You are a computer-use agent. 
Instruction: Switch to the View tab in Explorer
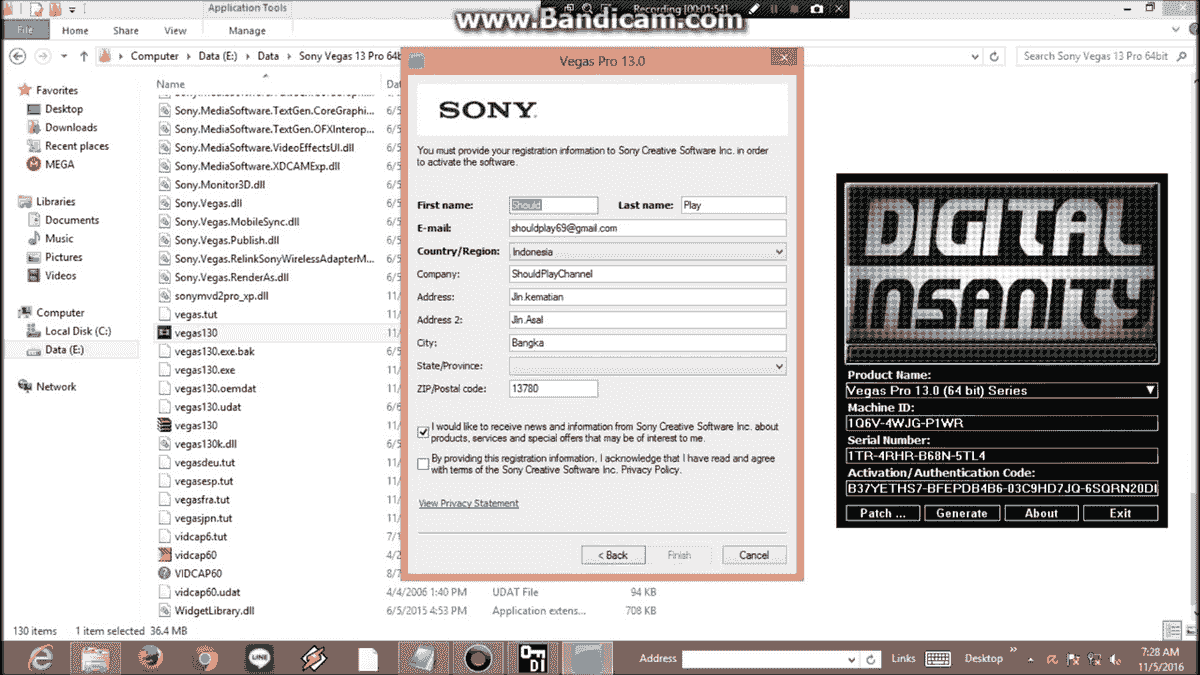(x=175, y=30)
